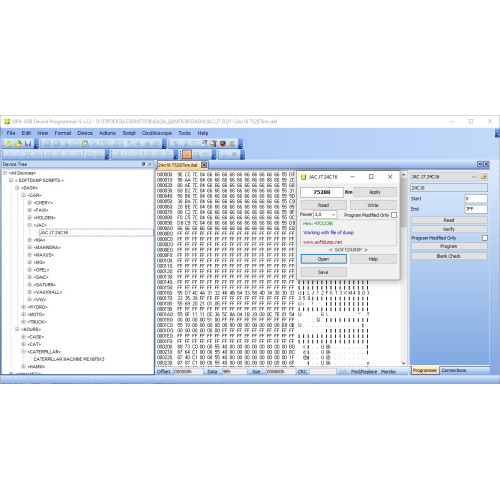This screenshot has height=500, width=500.
Task: Click Apply next to the Km field
Action: (x=375, y=192)
